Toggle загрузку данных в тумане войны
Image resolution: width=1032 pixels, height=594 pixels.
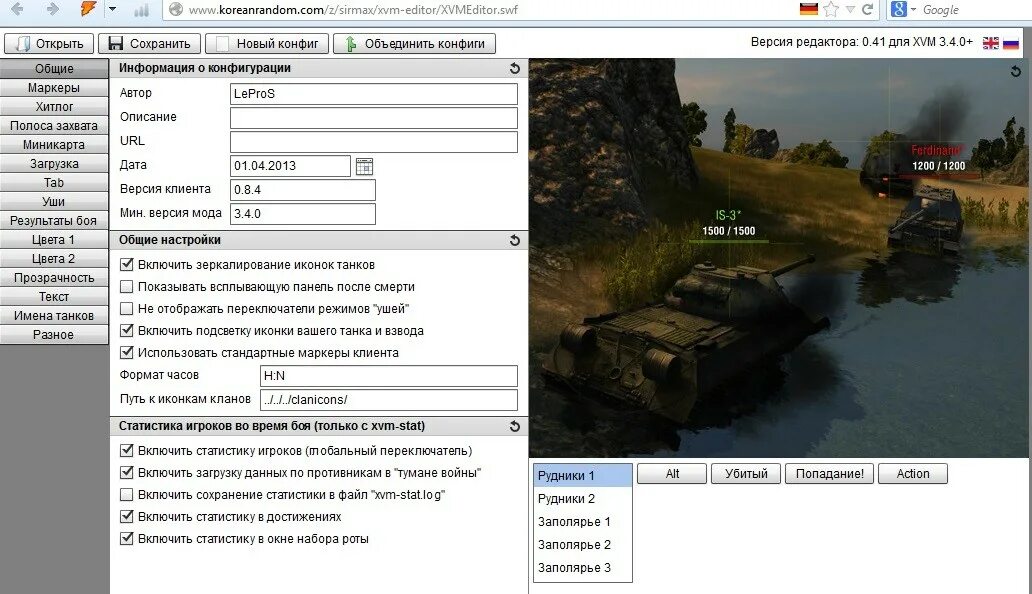[x=126, y=472]
